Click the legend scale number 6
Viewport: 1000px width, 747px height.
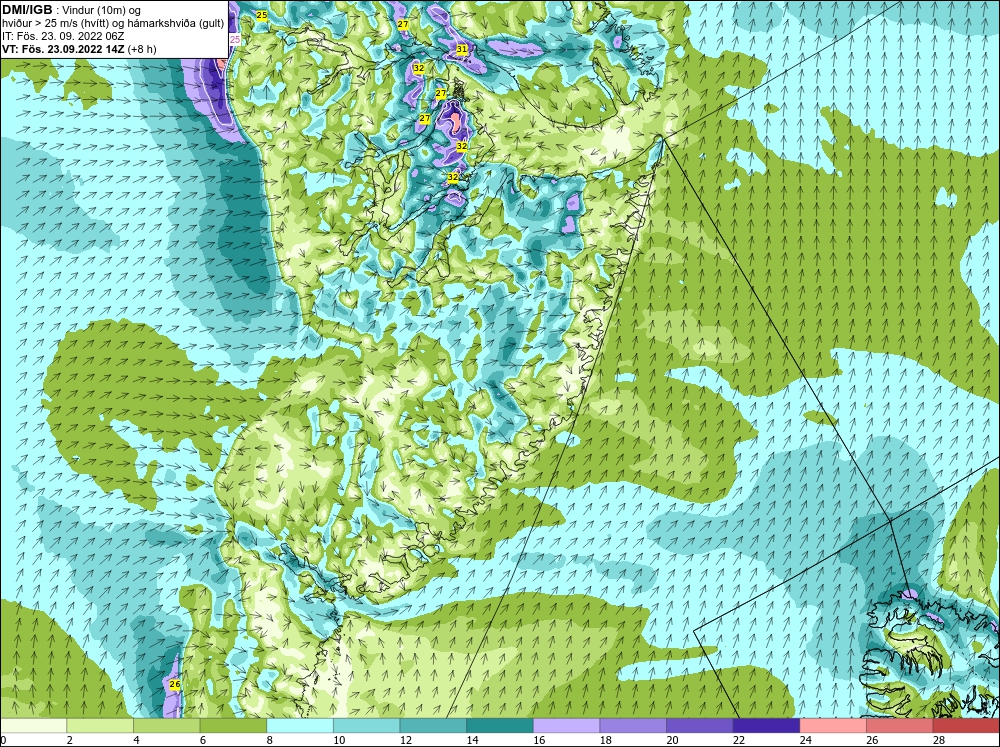203,740
